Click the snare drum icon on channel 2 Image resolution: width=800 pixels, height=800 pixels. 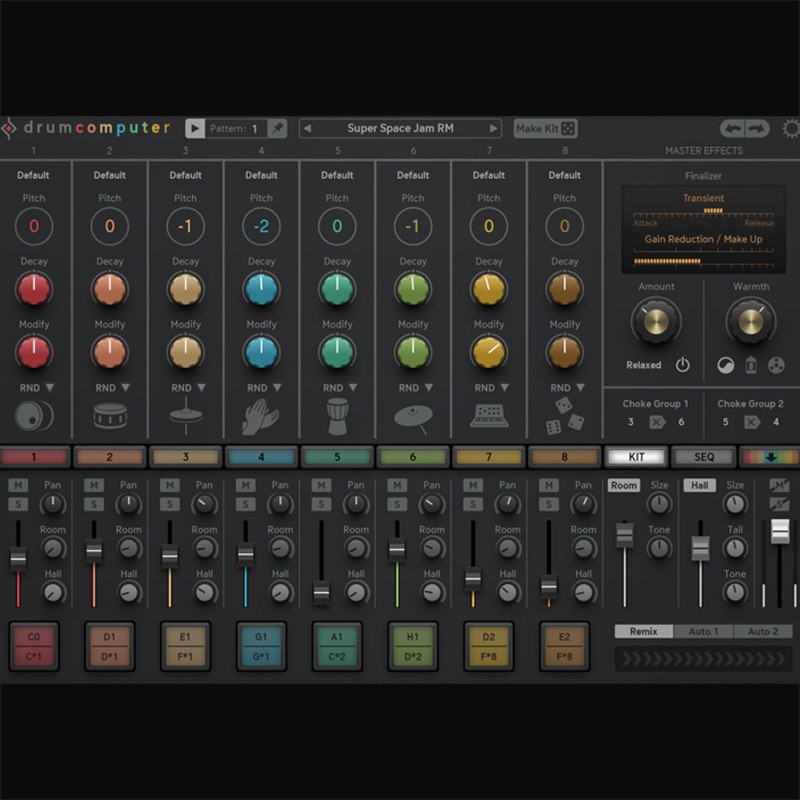click(110, 415)
